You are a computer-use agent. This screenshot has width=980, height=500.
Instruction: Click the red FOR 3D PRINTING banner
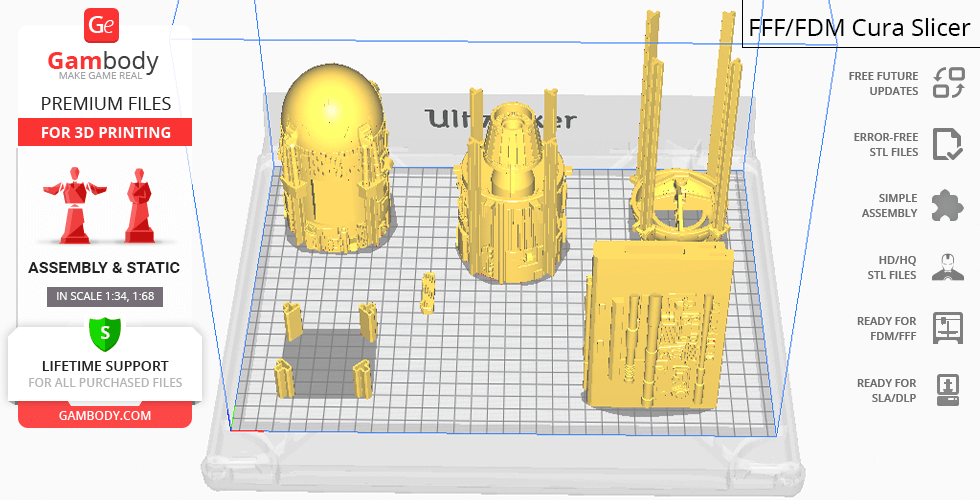pyautogui.click(x=104, y=133)
